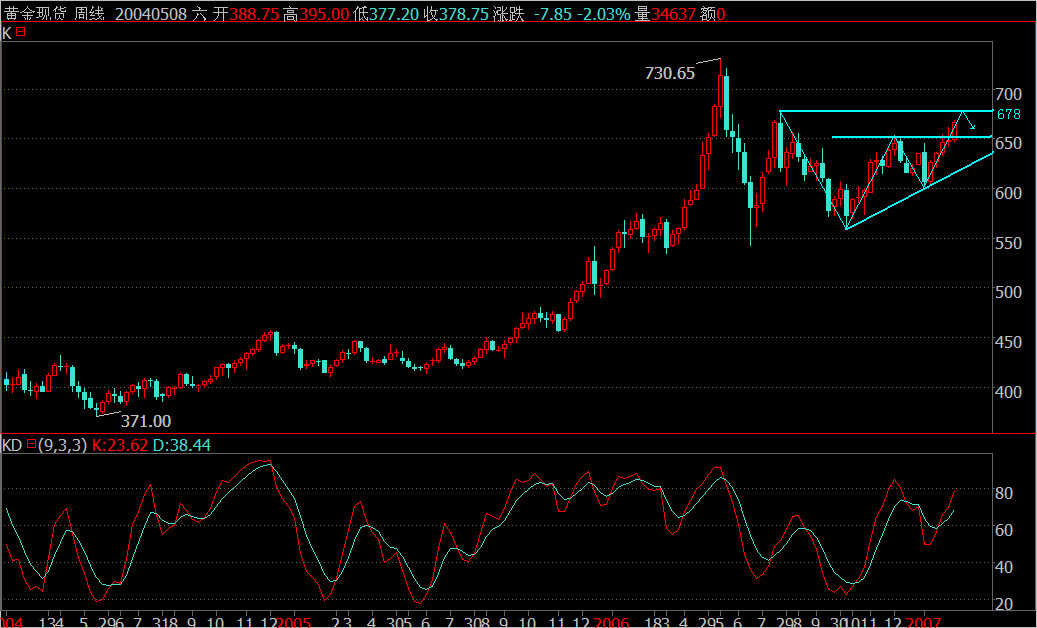Click the D:38.44 indicator value
The image size is (1037, 628).
coord(182,446)
